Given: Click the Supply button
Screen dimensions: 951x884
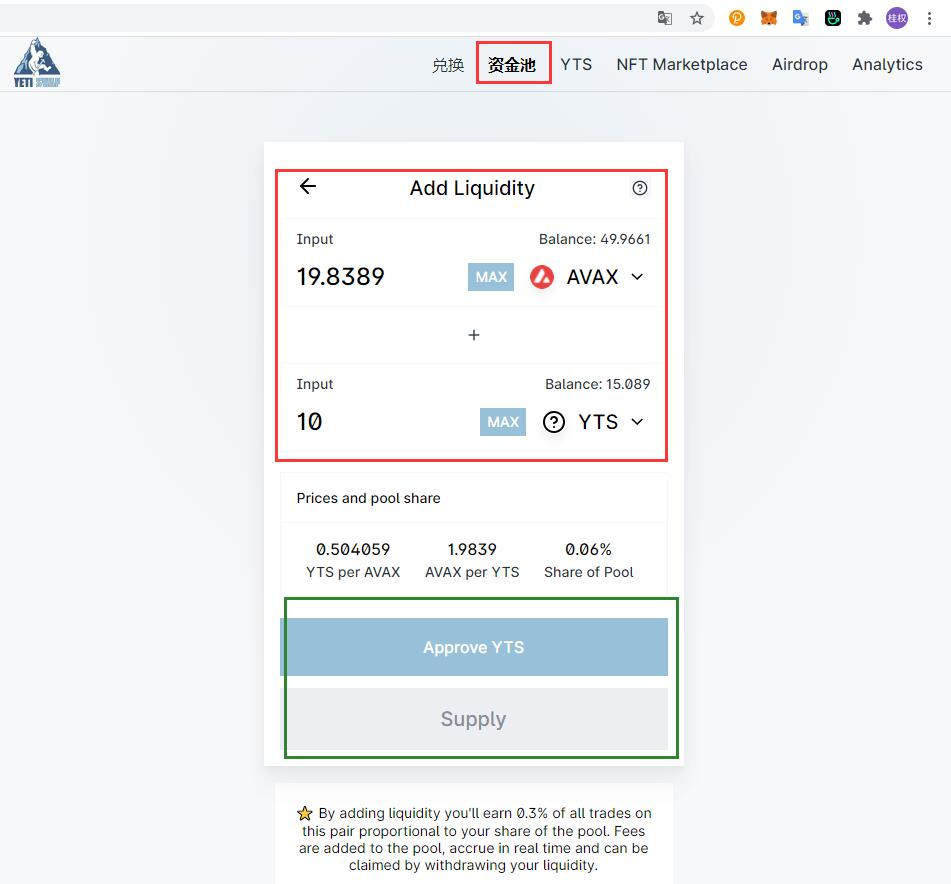Looking at the screenshot, I should click(474, 719).
